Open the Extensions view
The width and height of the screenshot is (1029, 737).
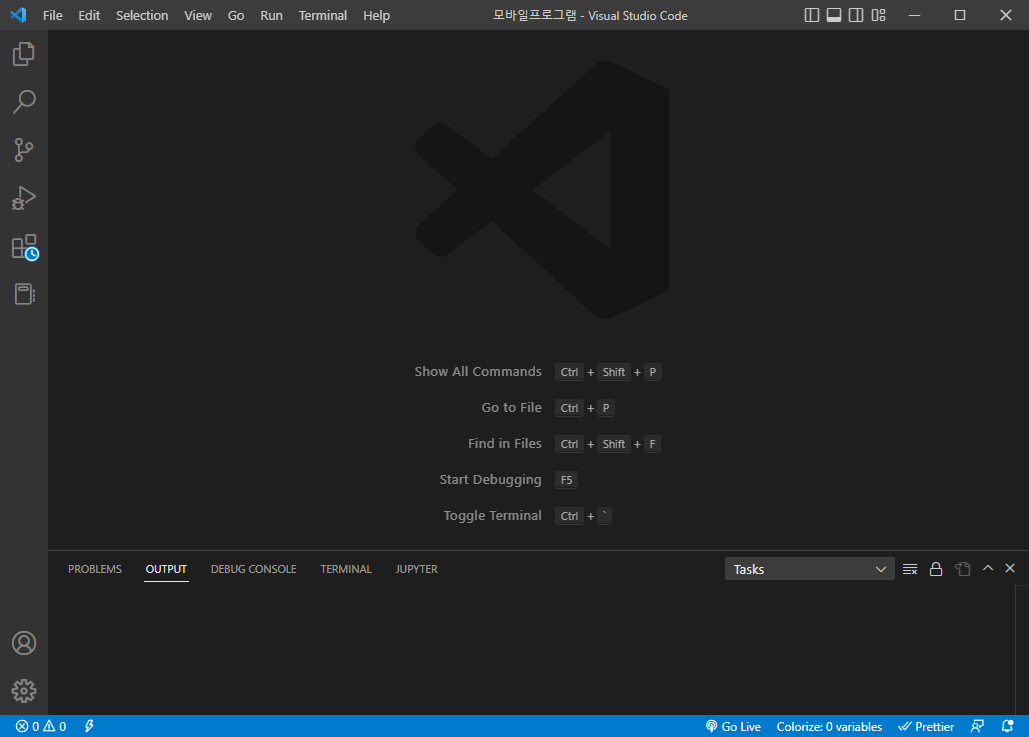tap(25, 247)
